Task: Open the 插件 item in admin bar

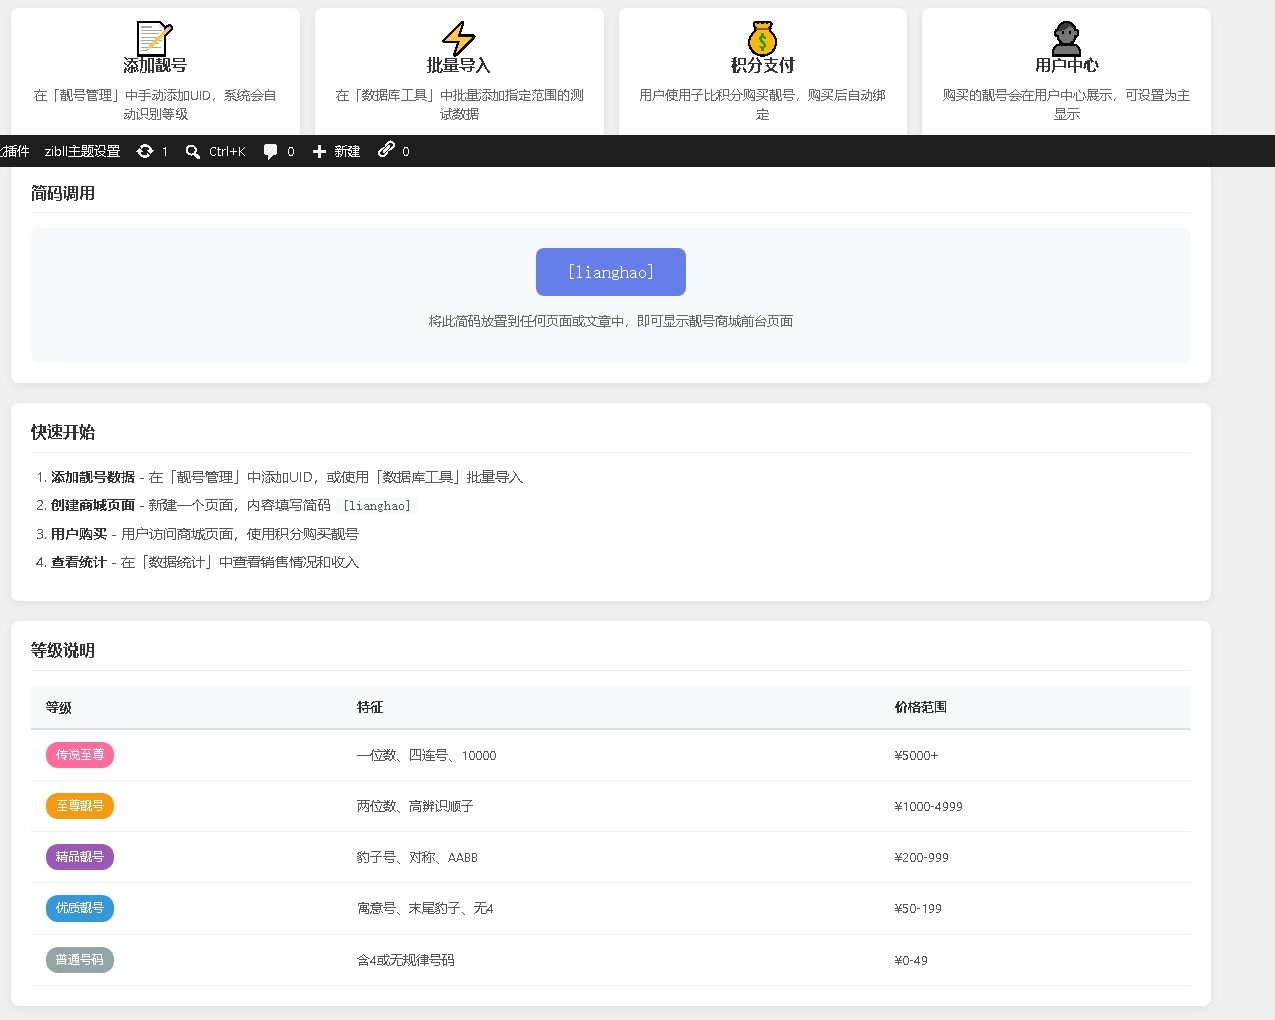Action: (15, 151)
